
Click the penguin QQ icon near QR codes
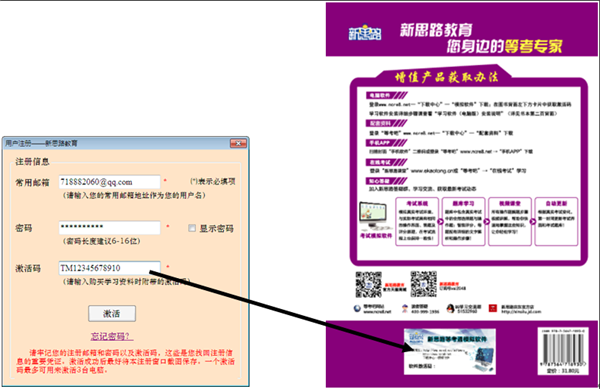(450, 308)
